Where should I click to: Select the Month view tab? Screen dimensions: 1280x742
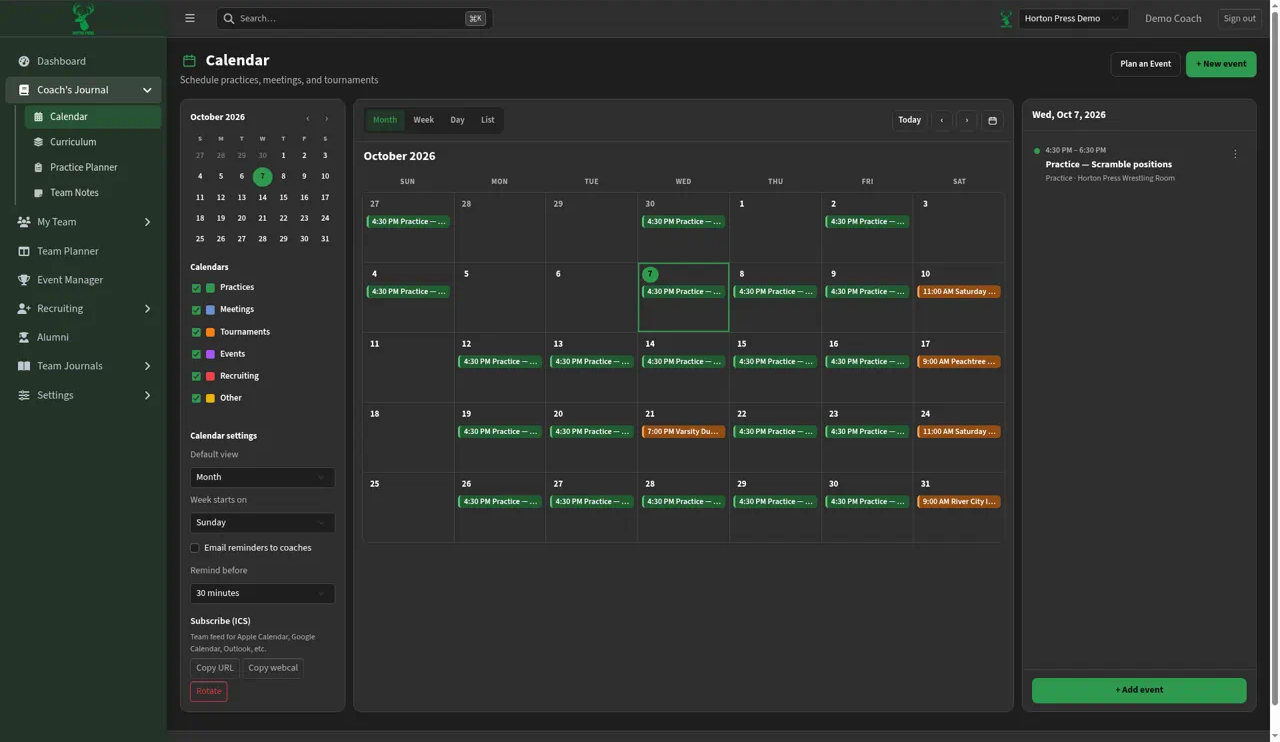click(385, 120)
